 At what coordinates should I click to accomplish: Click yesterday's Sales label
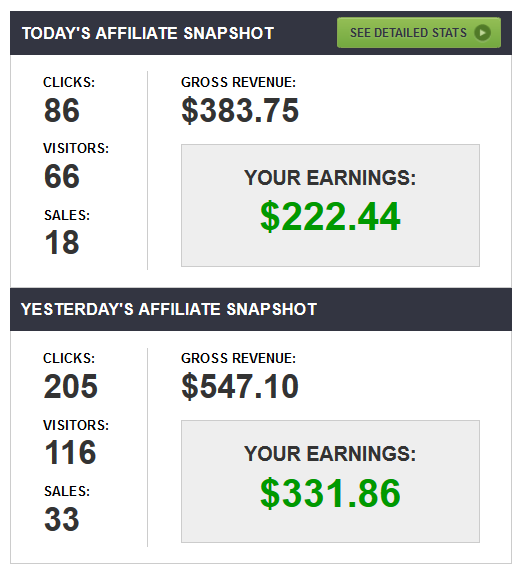(x=67, y=491)
